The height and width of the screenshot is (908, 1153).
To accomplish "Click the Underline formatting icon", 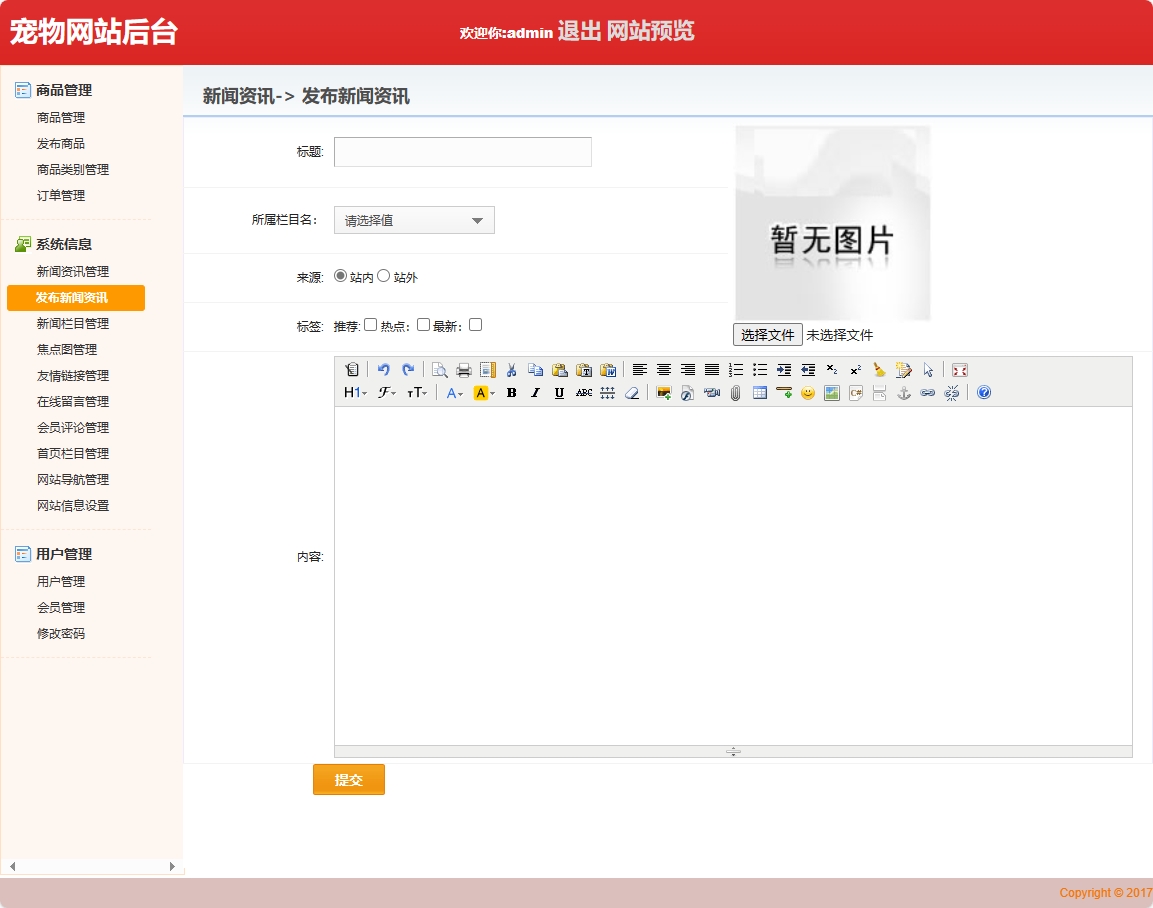I will 559,392.
